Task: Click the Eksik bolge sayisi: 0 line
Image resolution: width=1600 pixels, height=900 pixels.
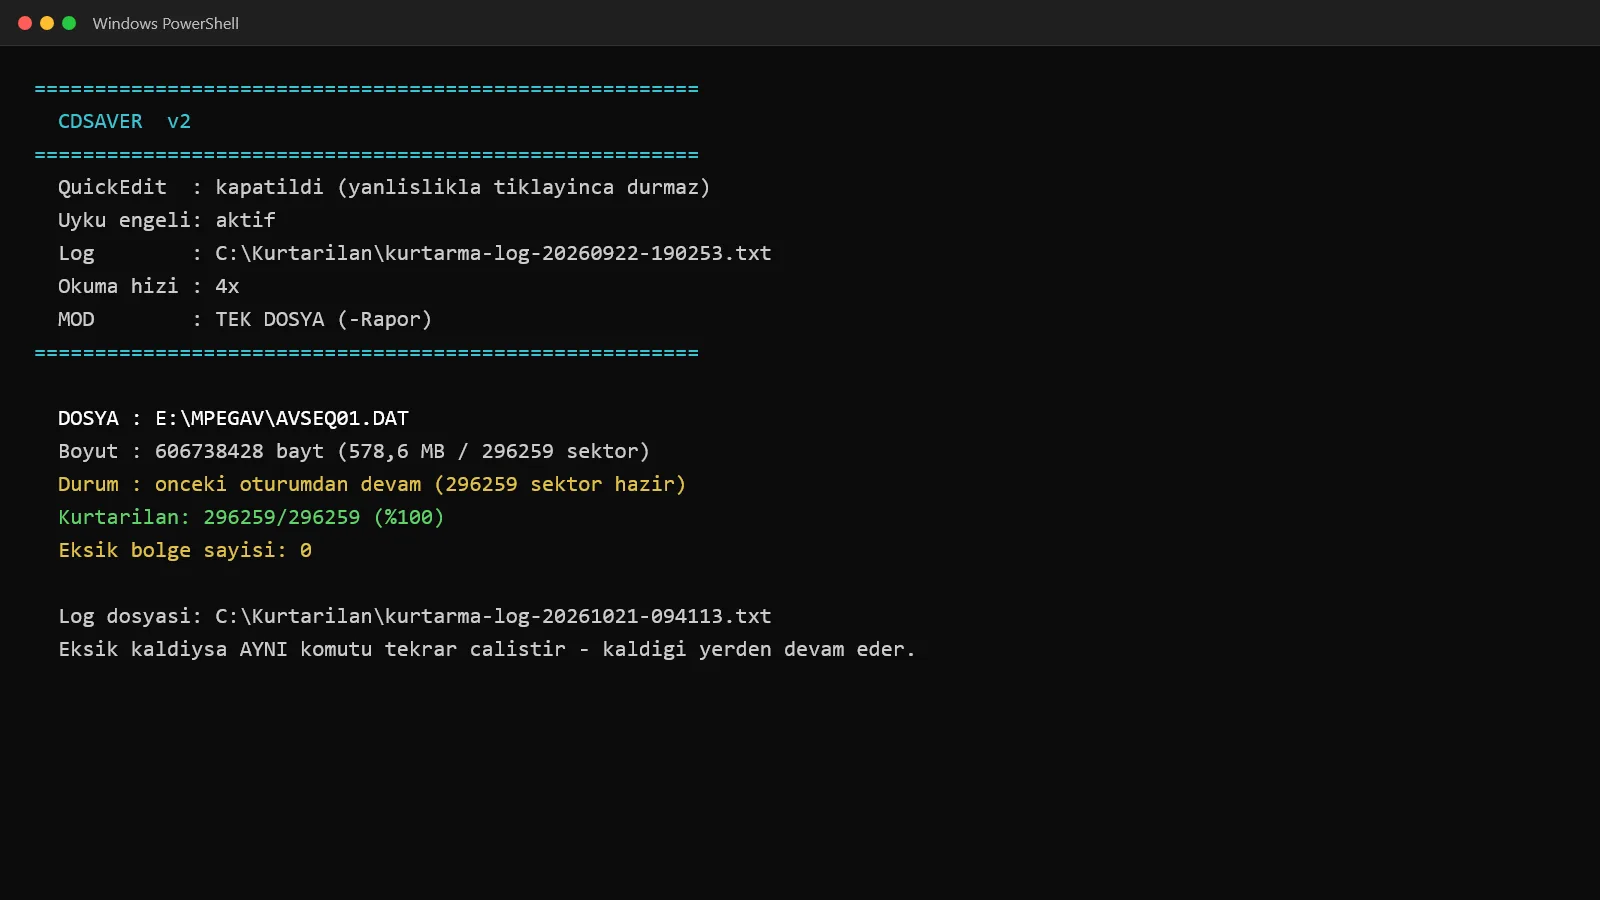Action: (185, 550)
